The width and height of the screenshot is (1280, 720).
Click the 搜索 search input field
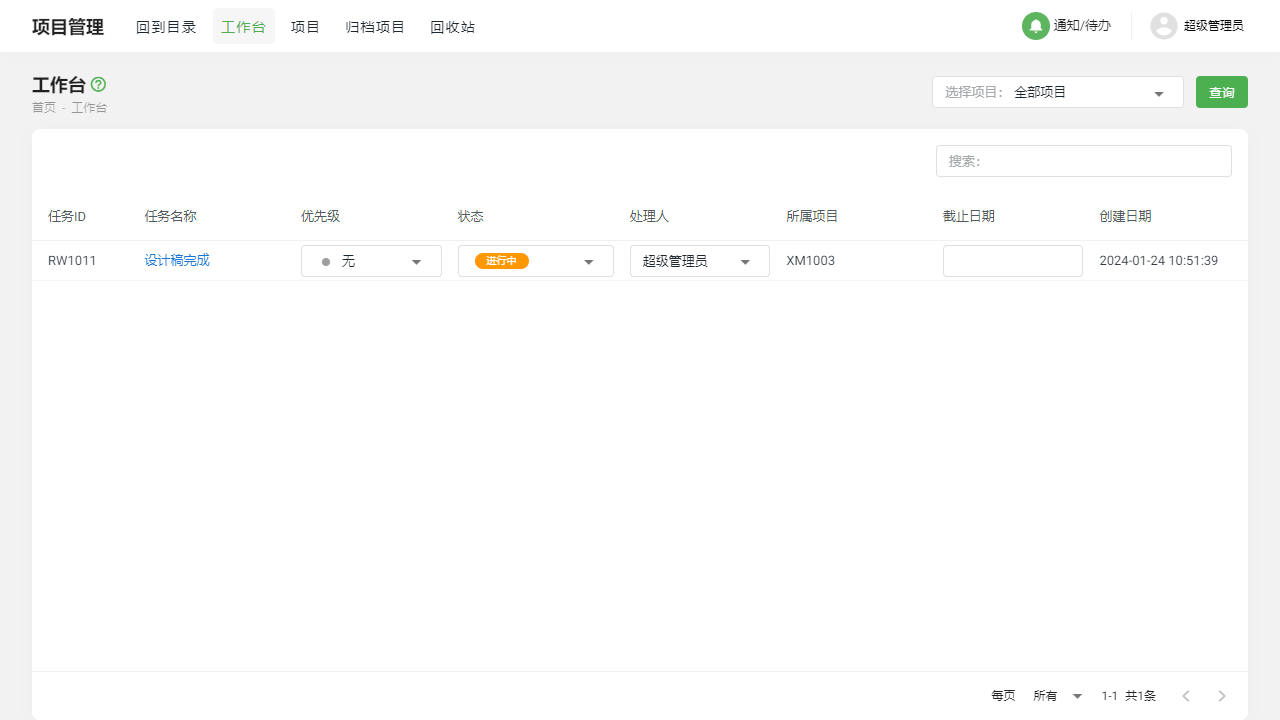(1083, 161)
